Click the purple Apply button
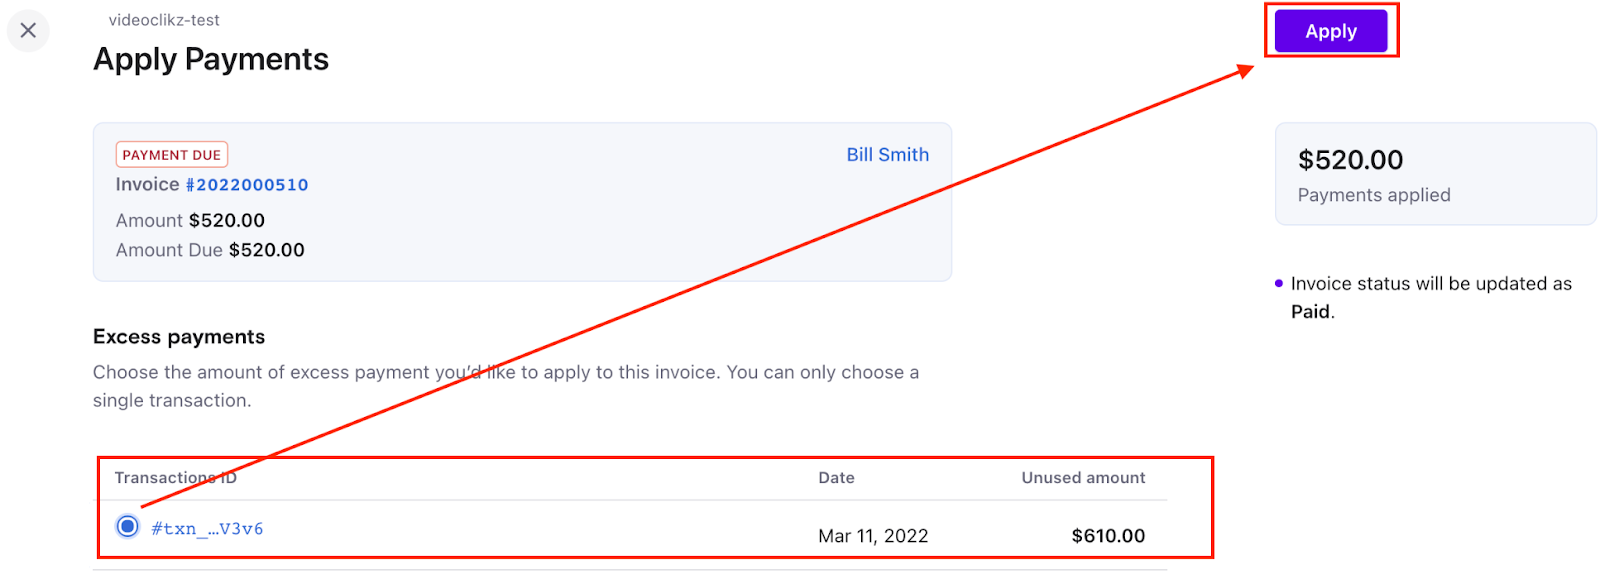Viewport: 1600px width, 580px height. (x=1330, y=31)
